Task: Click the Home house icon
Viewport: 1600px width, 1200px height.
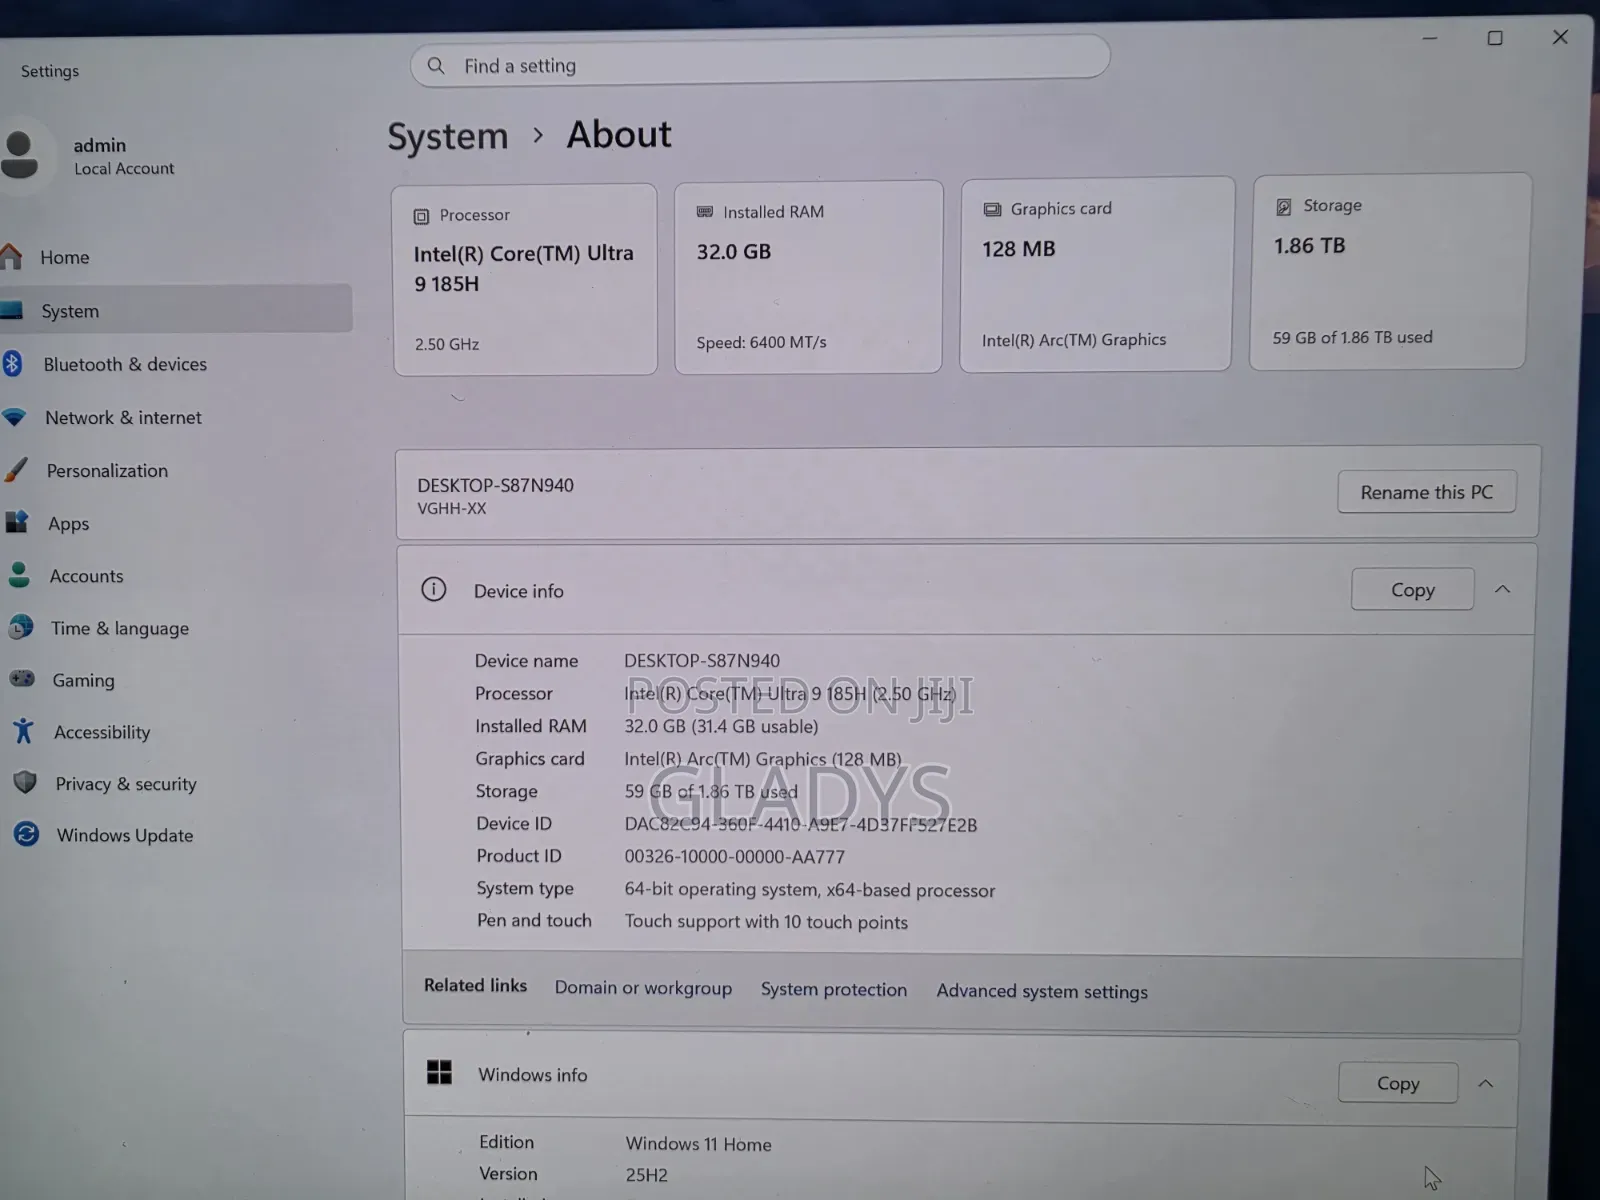Action: (11, 257)
